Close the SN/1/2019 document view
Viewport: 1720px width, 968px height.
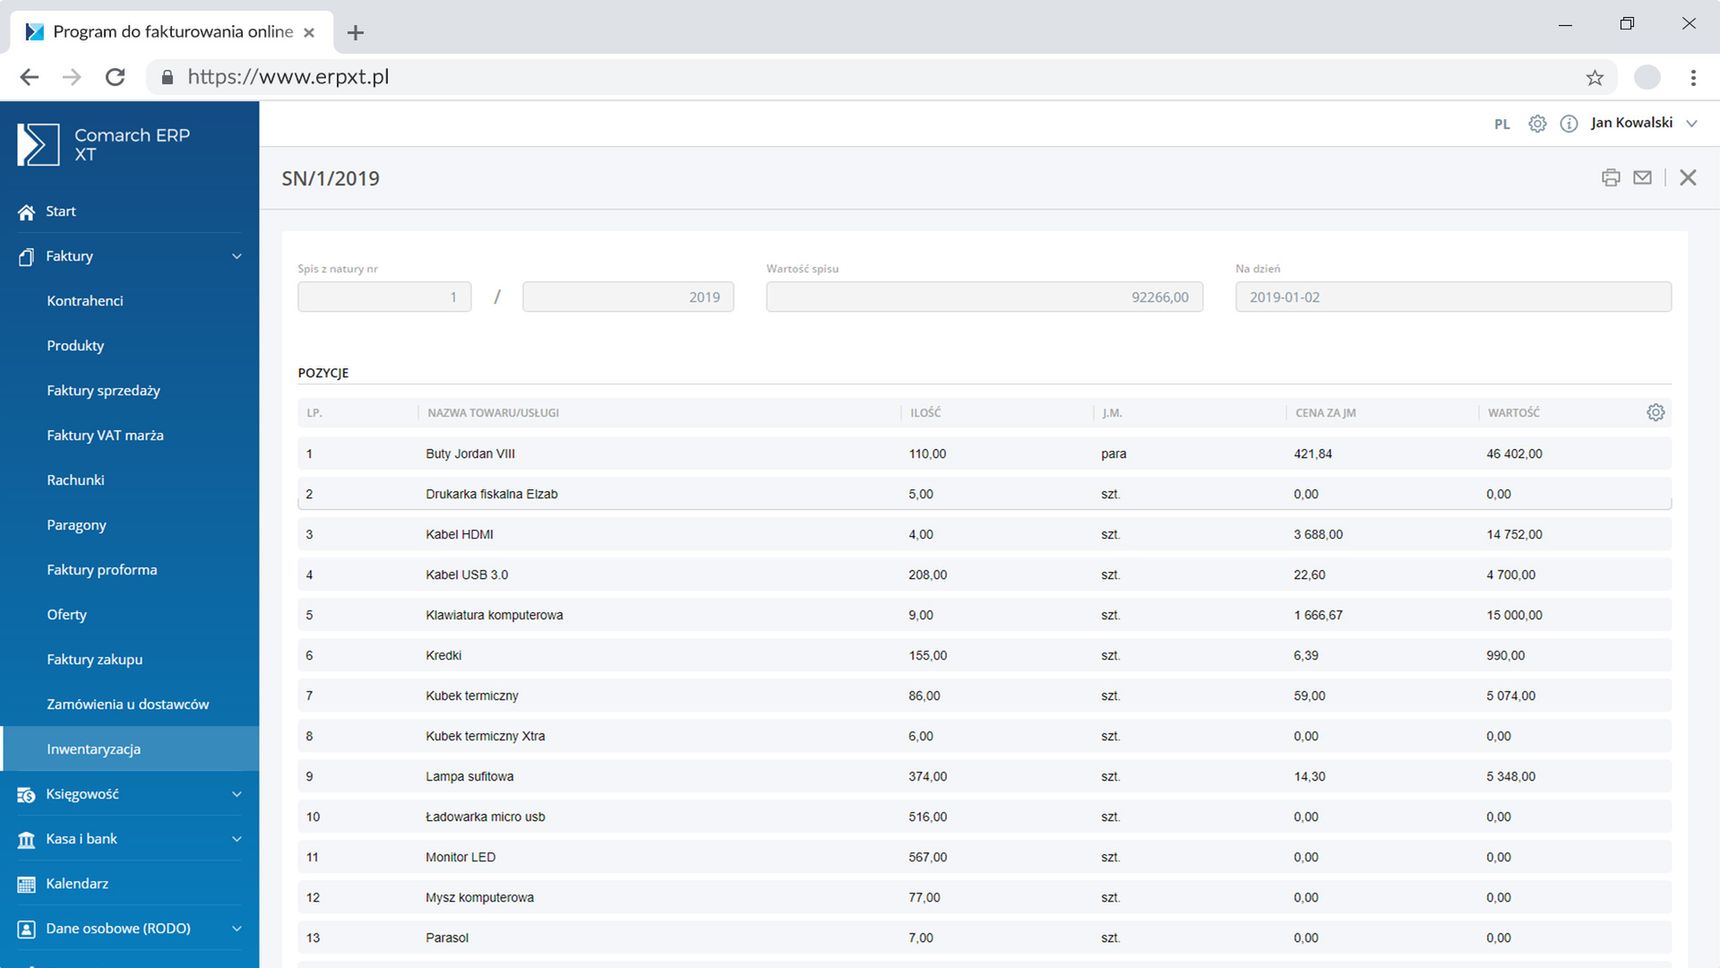point(1688,177)
